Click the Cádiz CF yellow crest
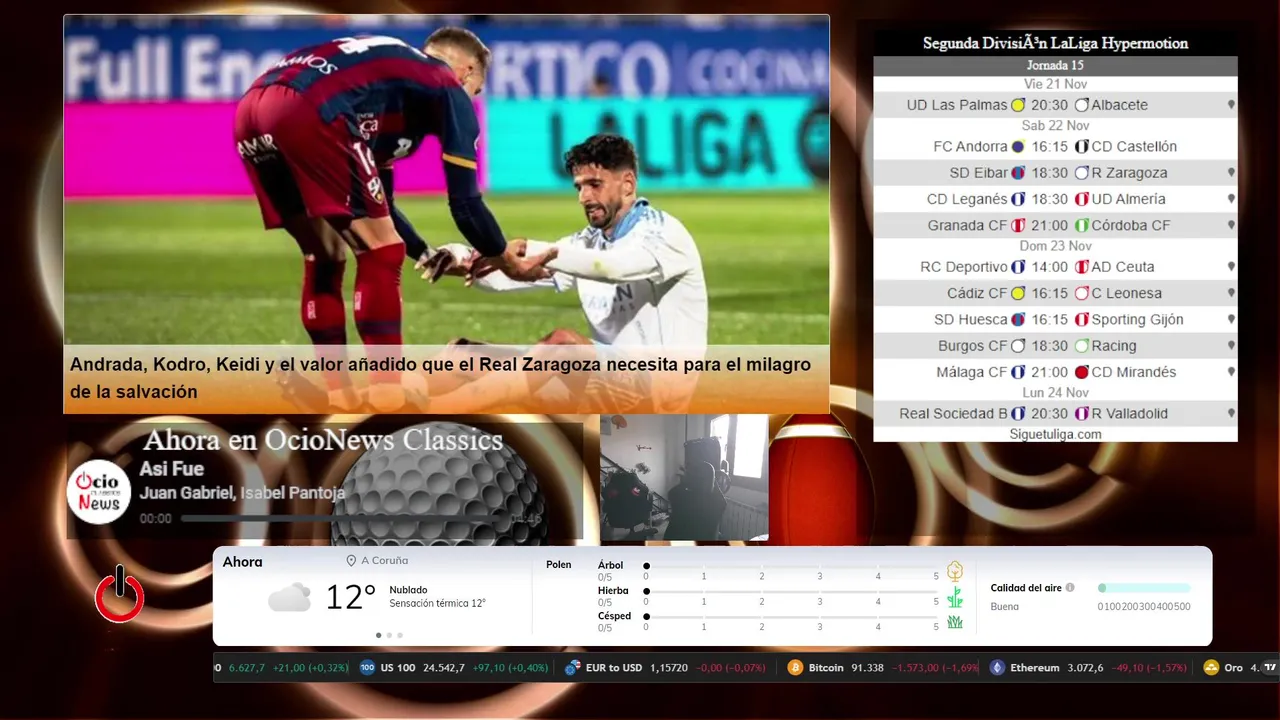Screen dimensions: 1280x720 (x=1018, y=294)
